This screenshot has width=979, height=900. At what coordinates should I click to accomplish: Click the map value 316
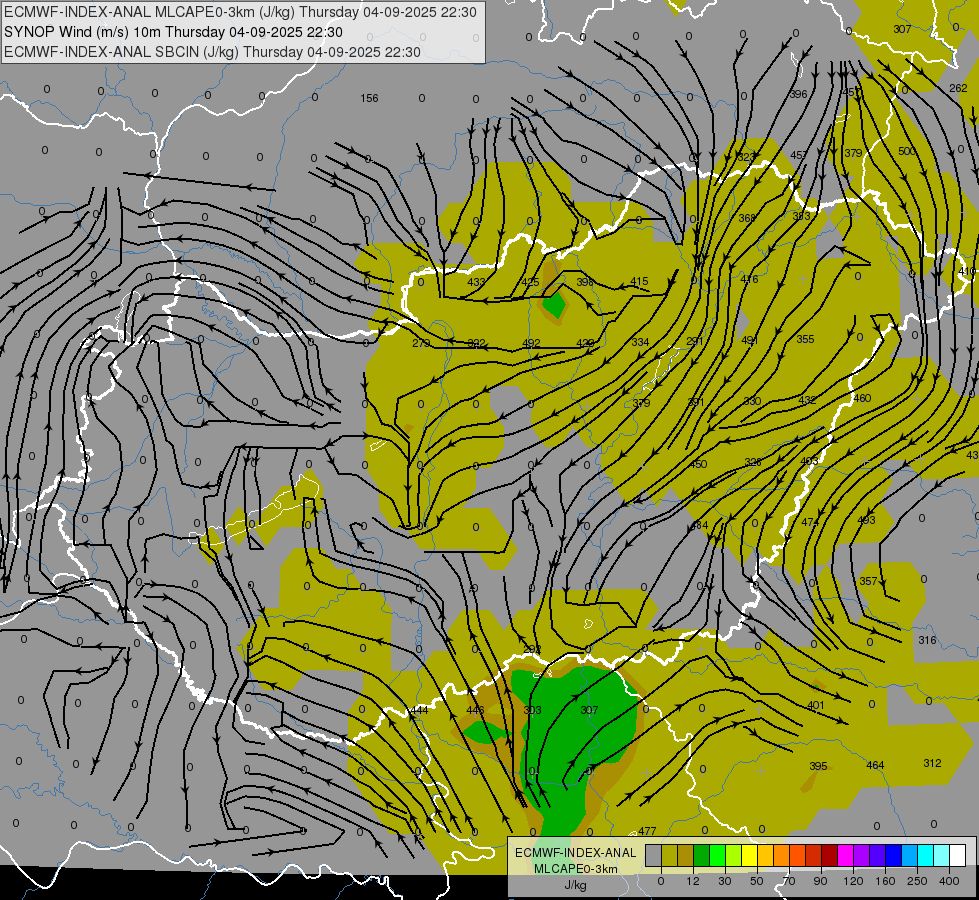pyautogui.click(x=927, y=640)
